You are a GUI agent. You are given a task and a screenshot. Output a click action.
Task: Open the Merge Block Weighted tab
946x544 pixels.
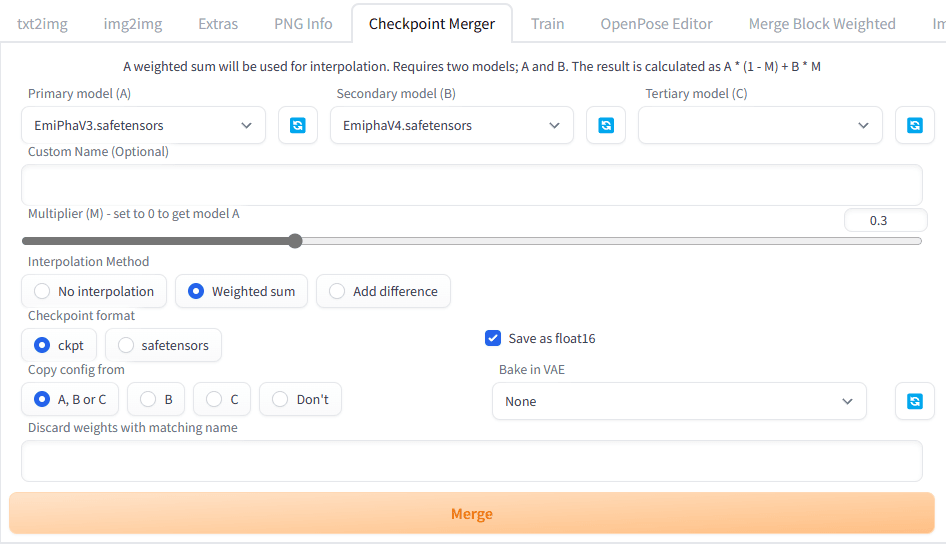[822, 23]
